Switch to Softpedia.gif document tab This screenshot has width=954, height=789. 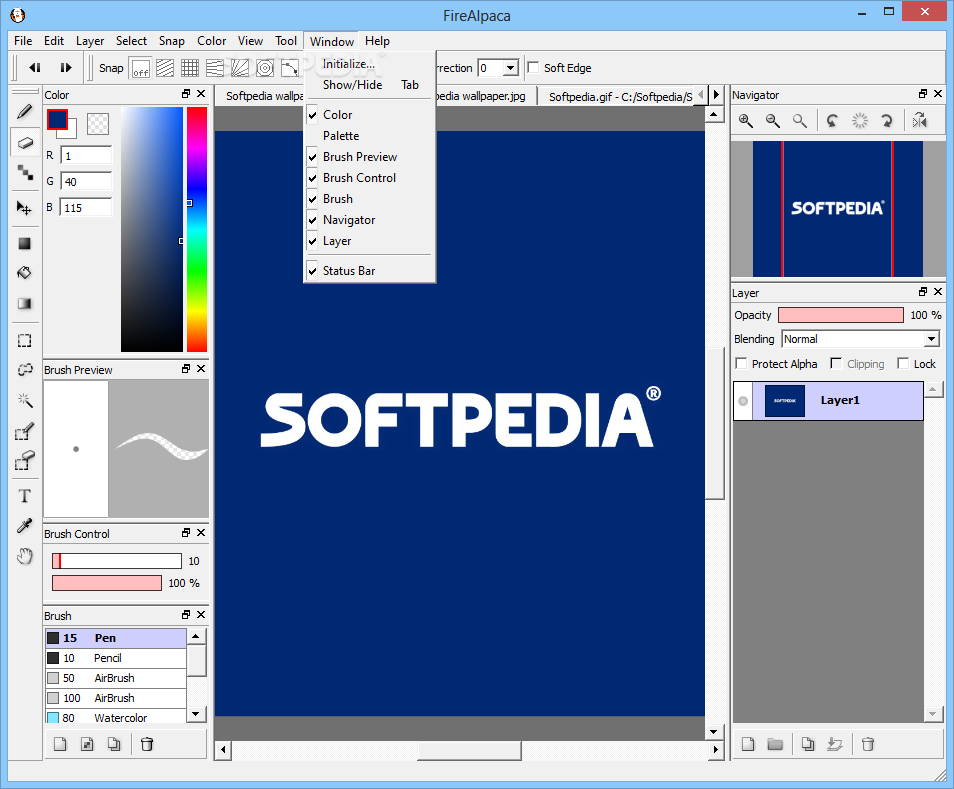619,97
